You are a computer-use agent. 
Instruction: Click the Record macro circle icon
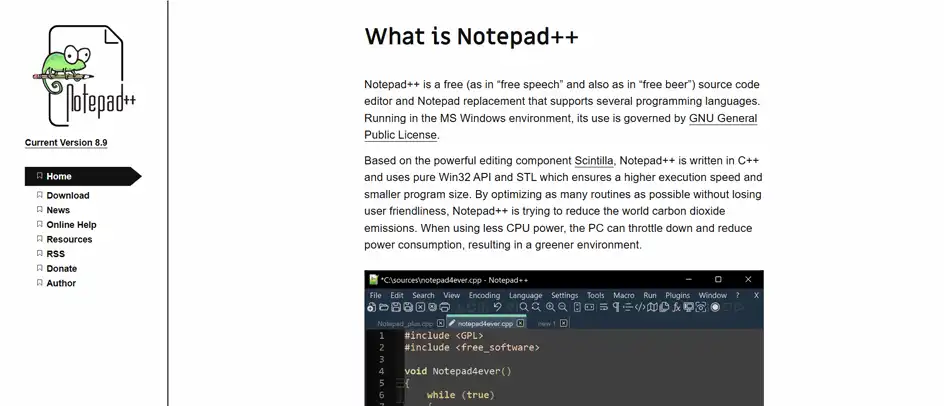(715, 307)
